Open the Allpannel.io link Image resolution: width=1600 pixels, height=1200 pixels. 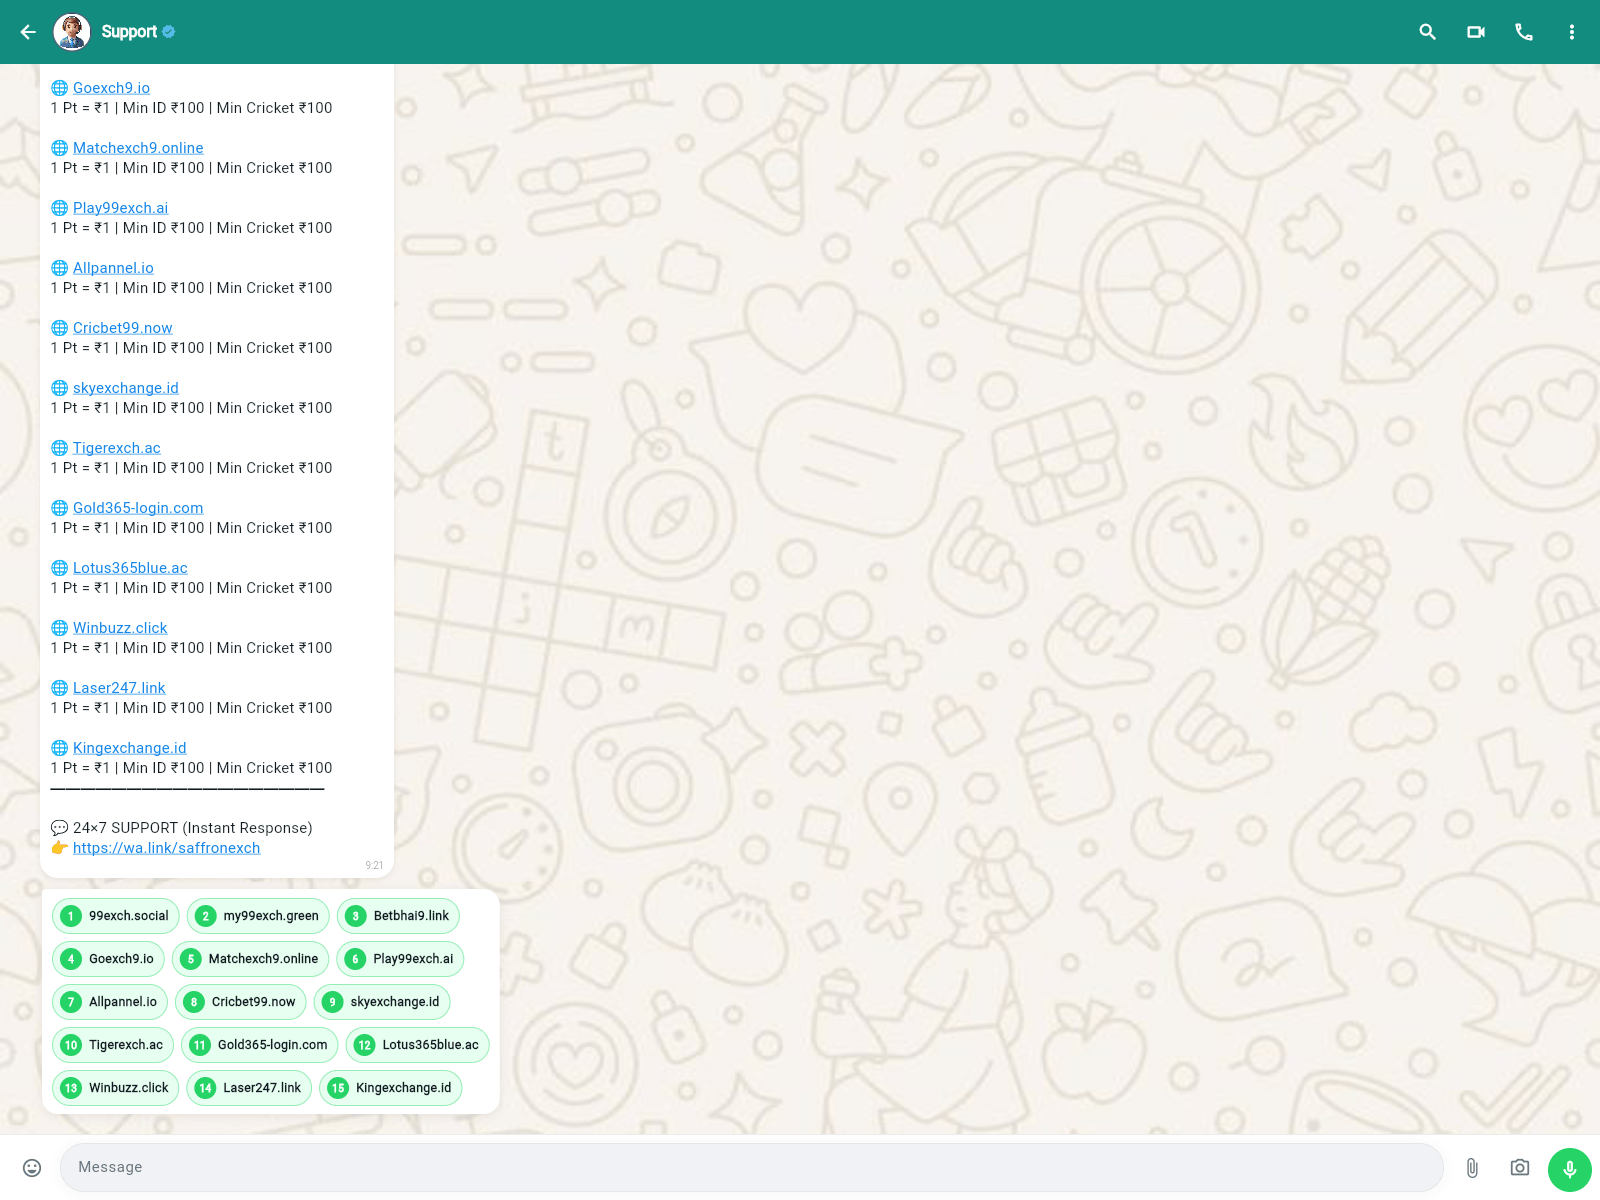(113, 268)
